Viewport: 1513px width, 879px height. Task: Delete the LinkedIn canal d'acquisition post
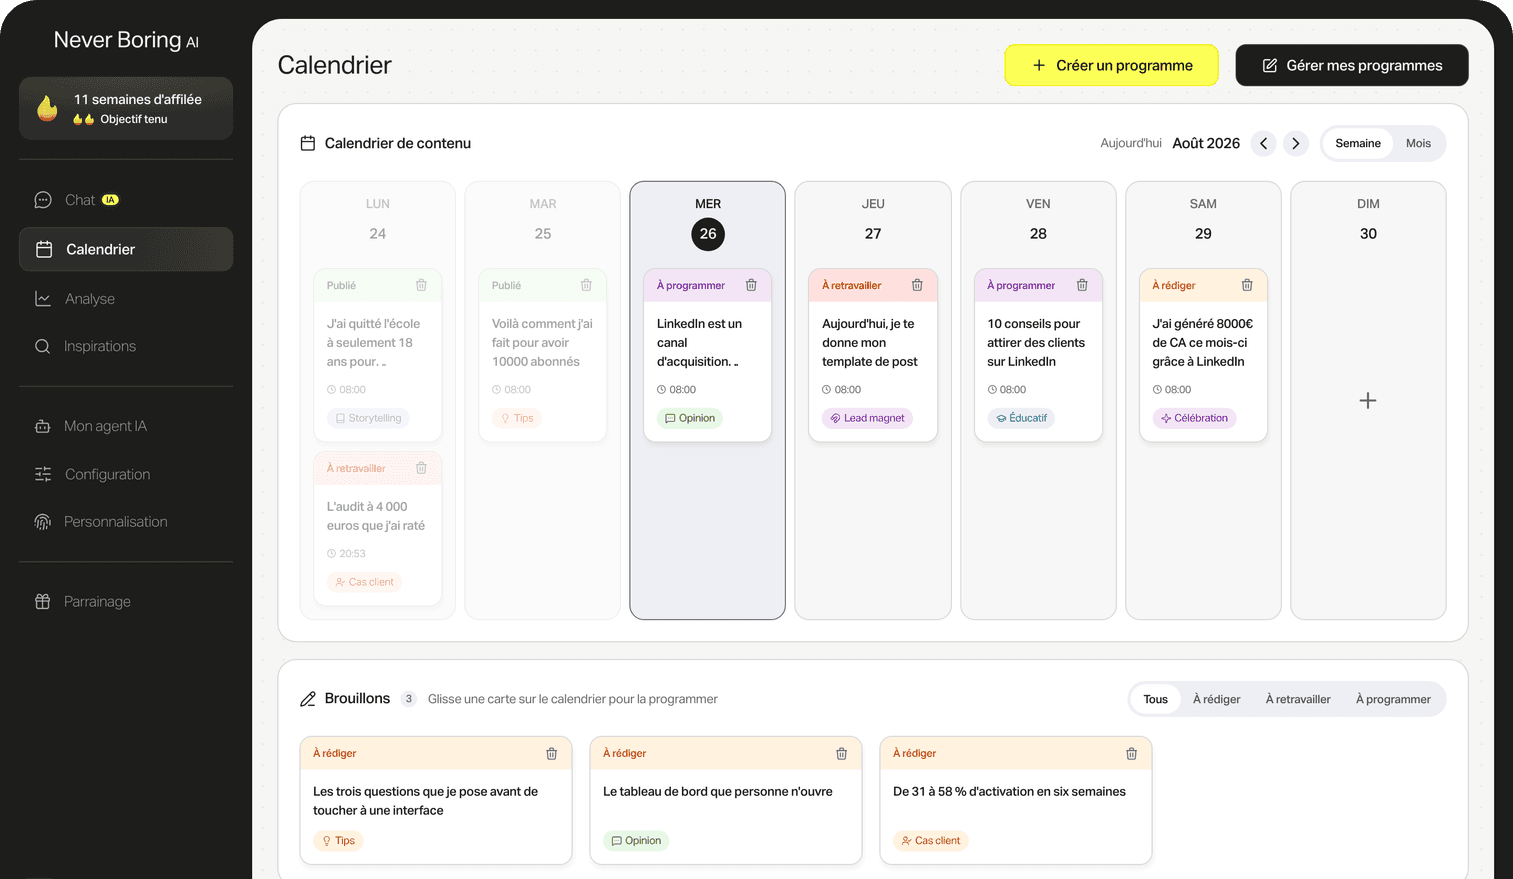(751, 285)
